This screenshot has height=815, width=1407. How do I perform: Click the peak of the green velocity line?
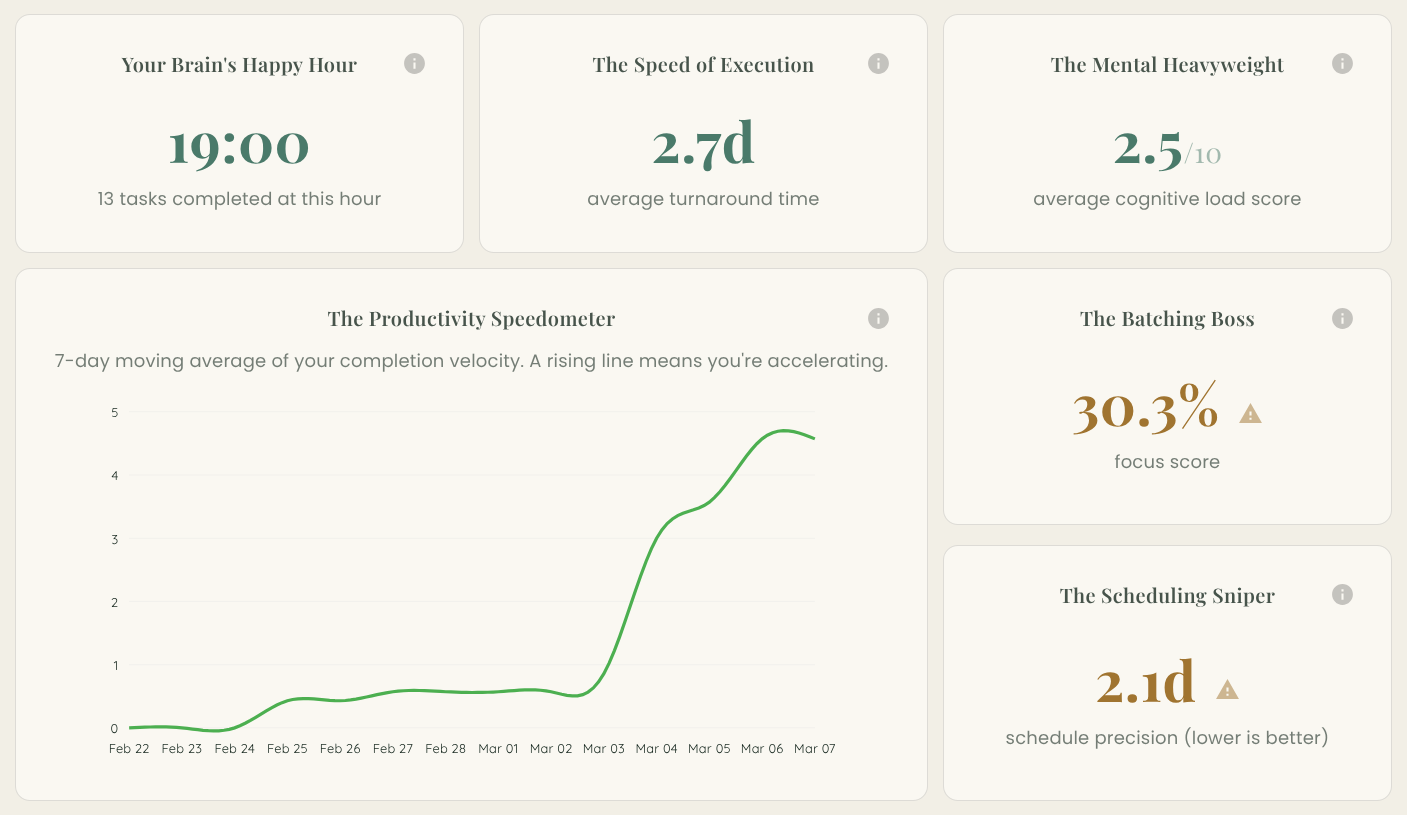point(784,431)
